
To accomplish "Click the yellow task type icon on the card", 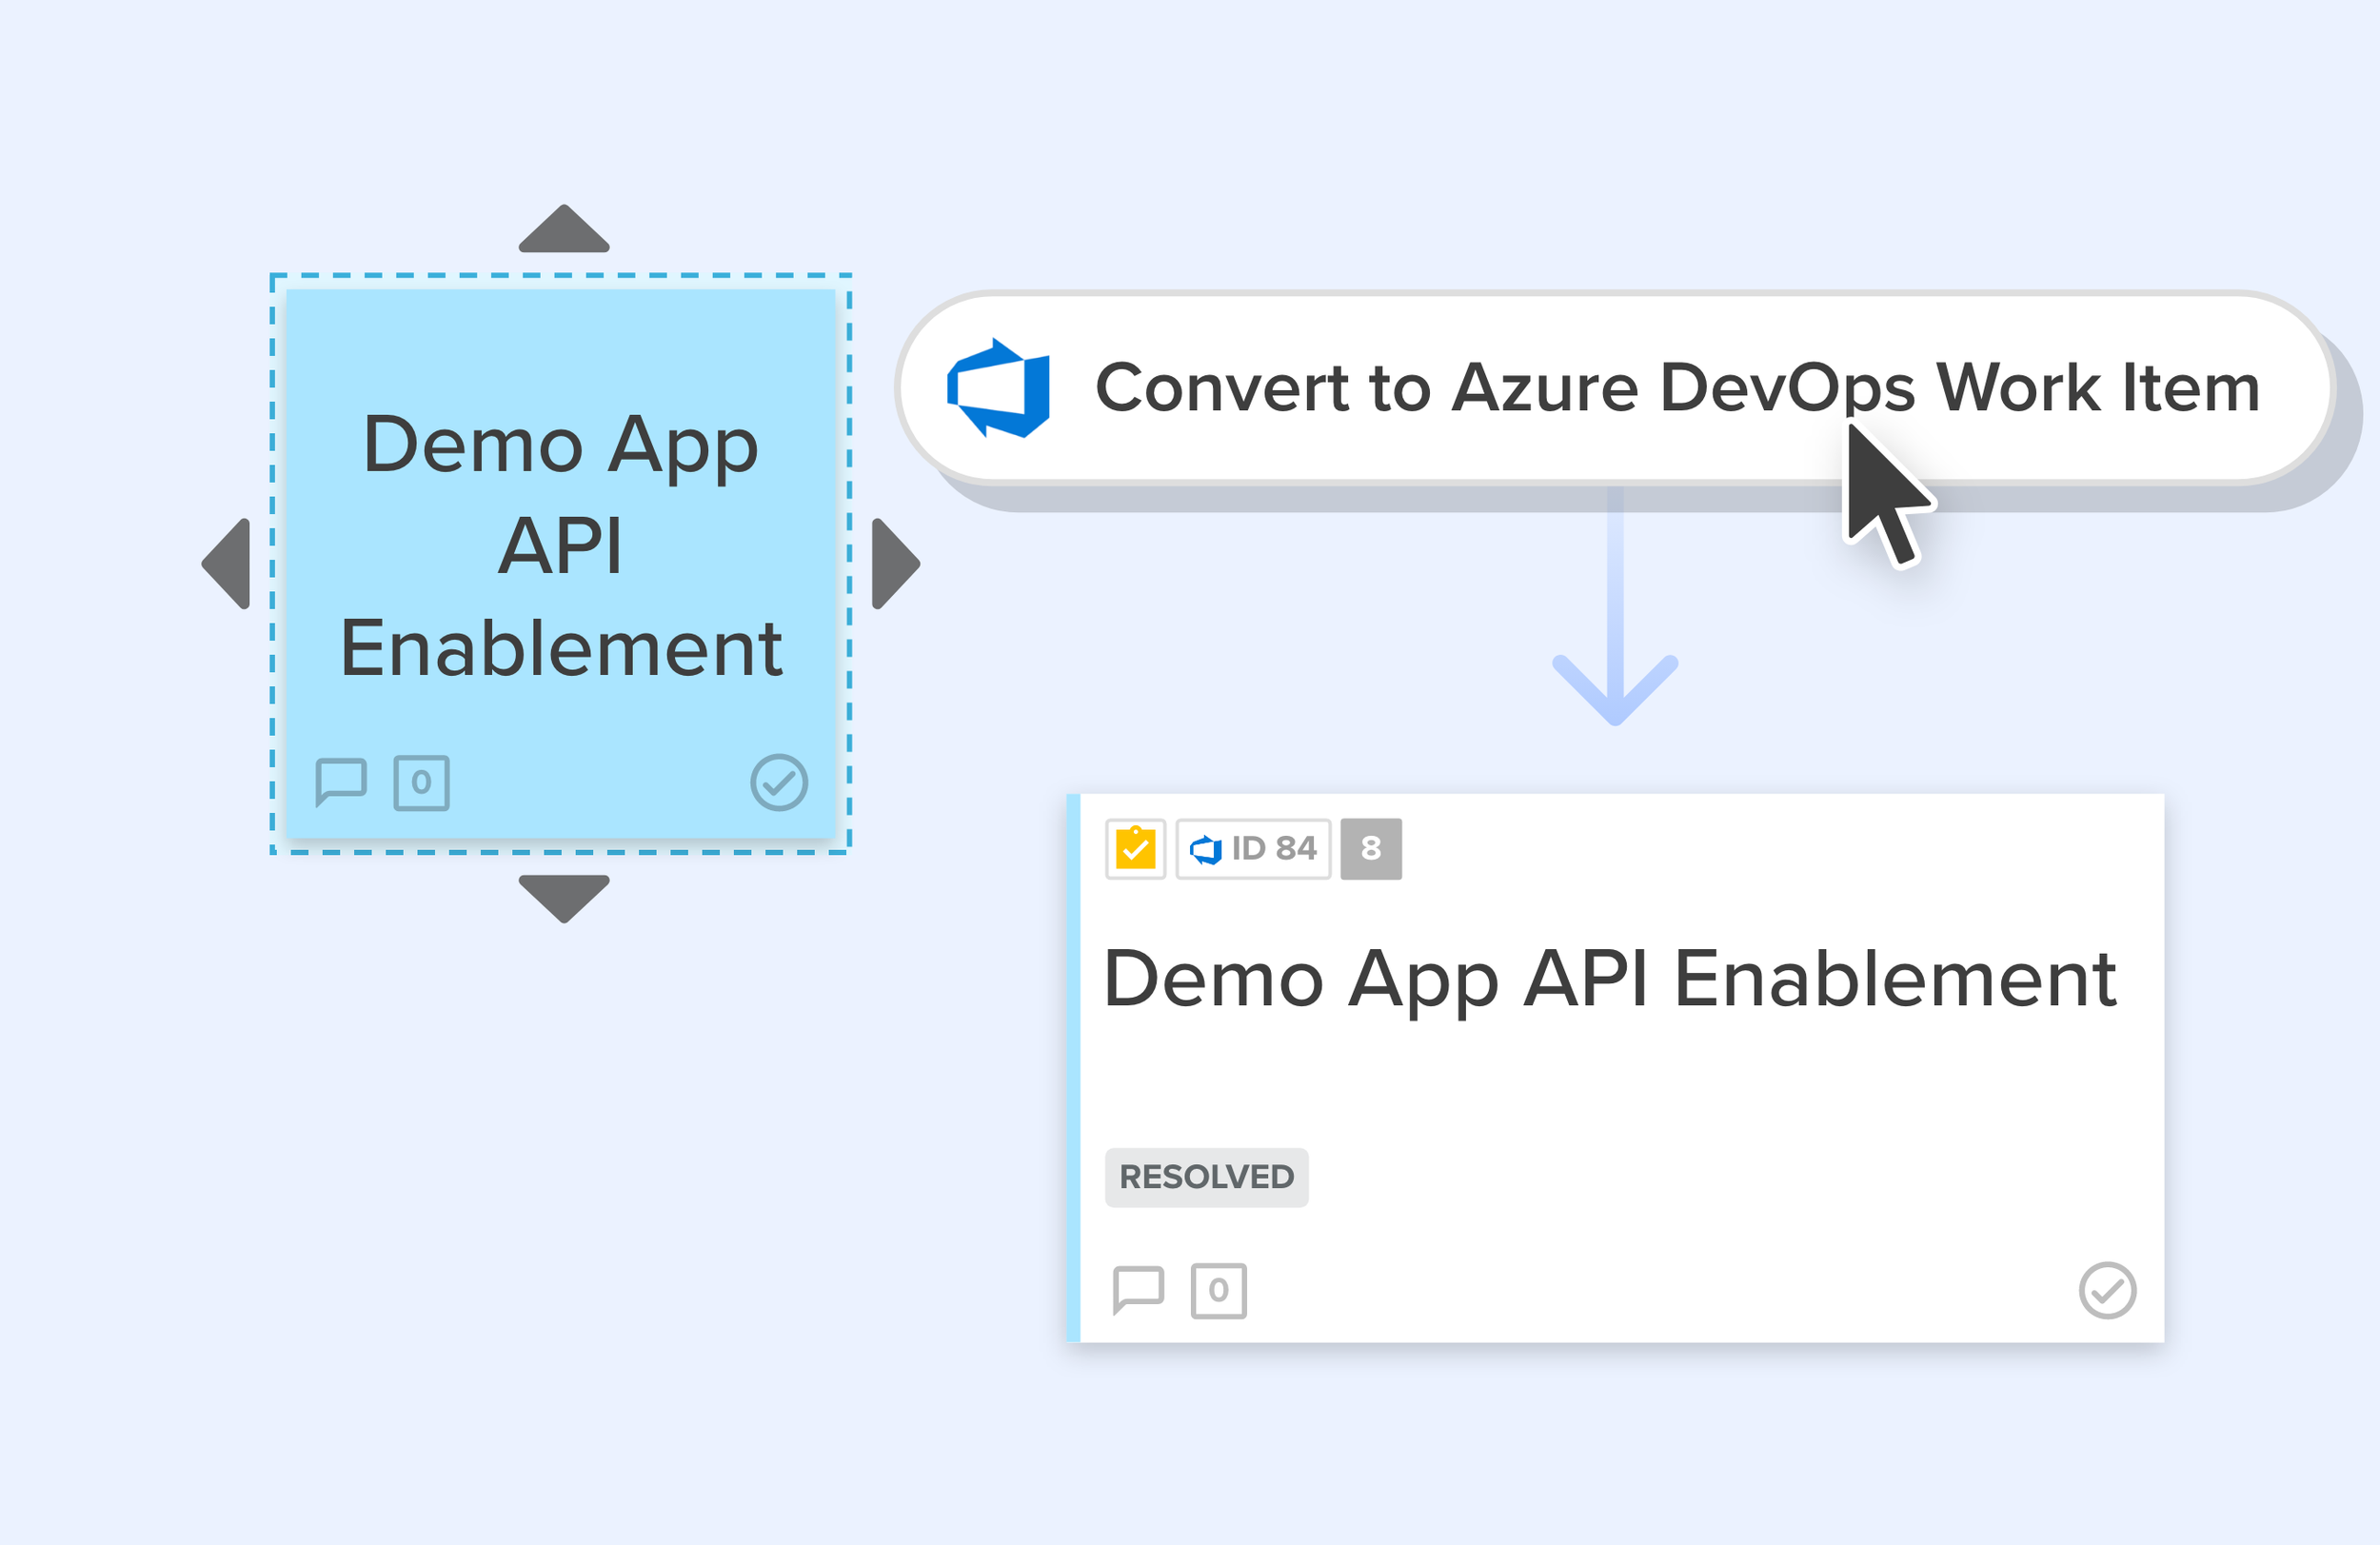I will tap(1135, 849).
